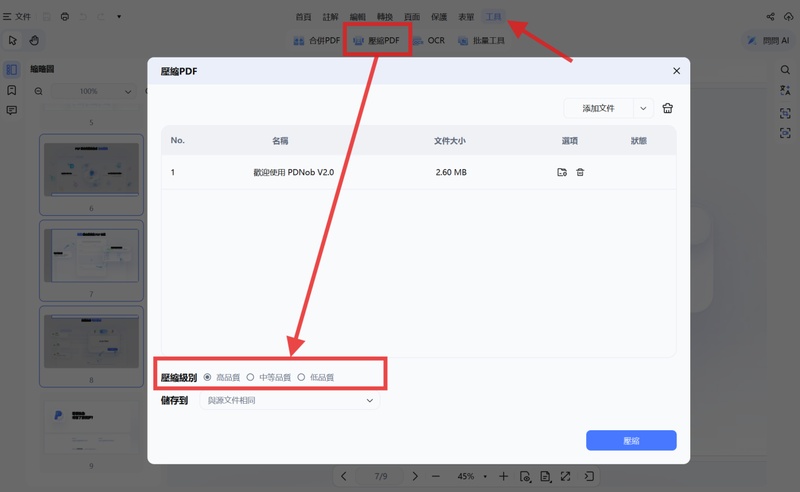Open the 註解 tab

[330, 17]
